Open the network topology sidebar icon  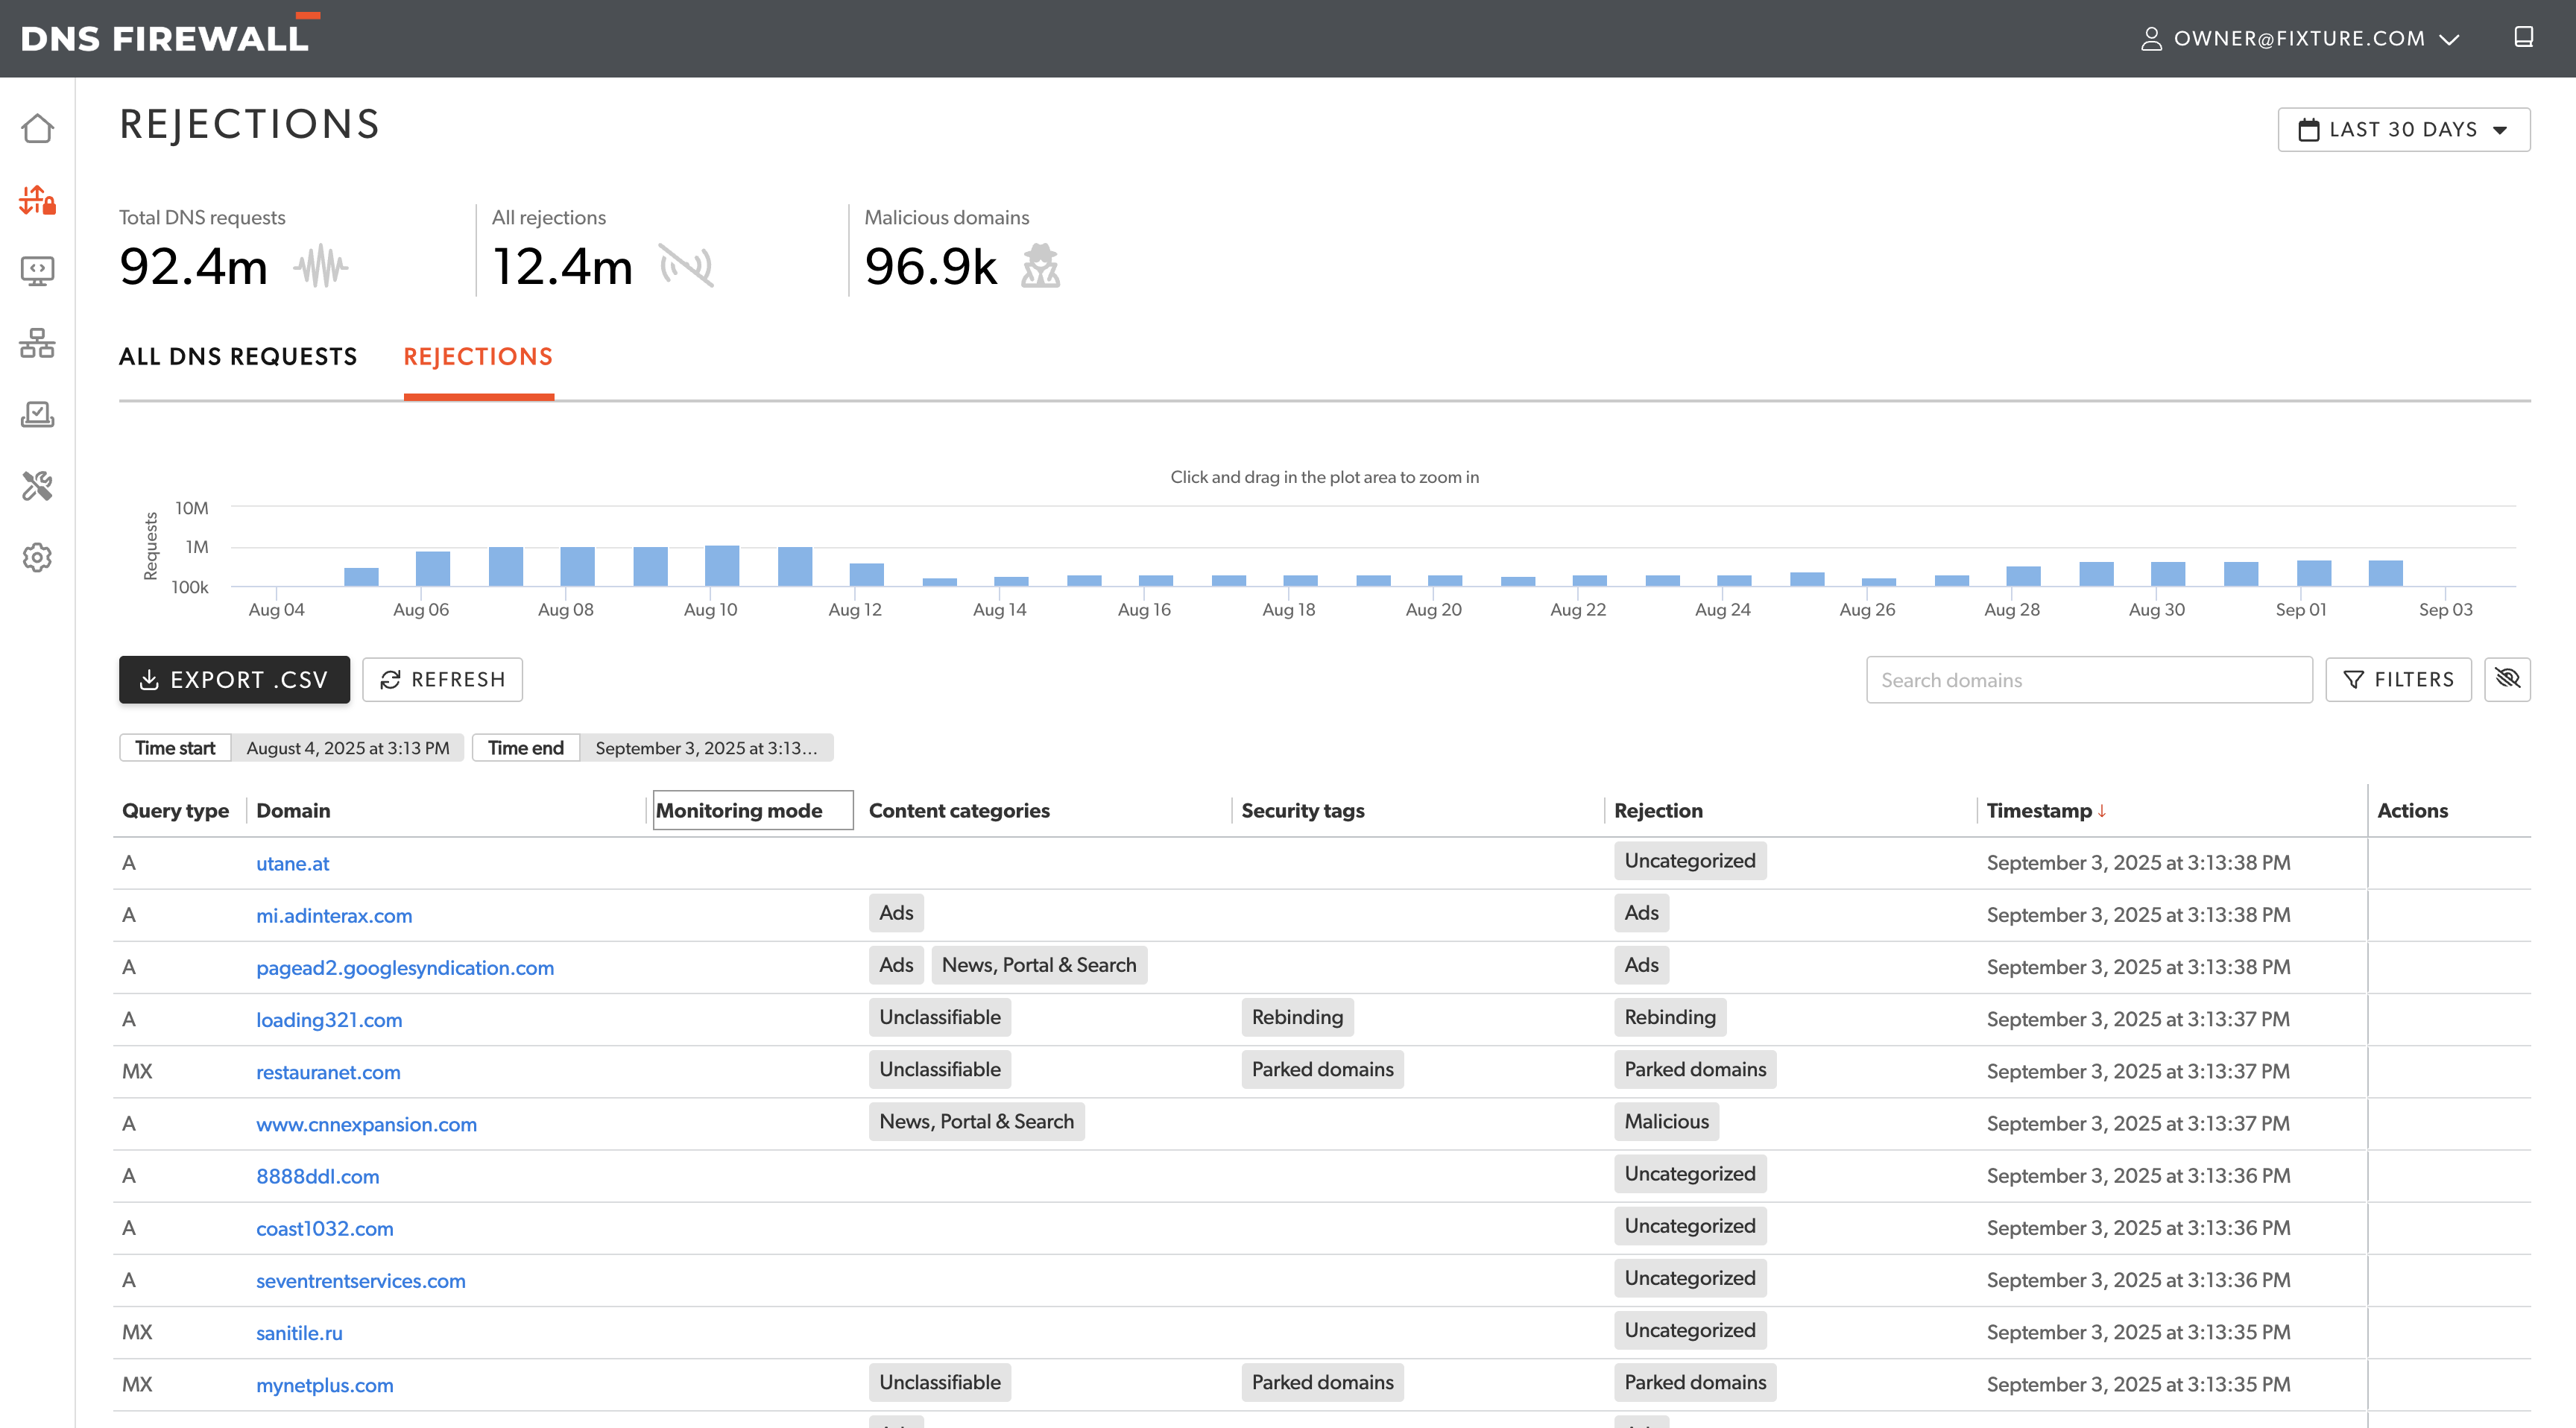click(x=37, y=343)
